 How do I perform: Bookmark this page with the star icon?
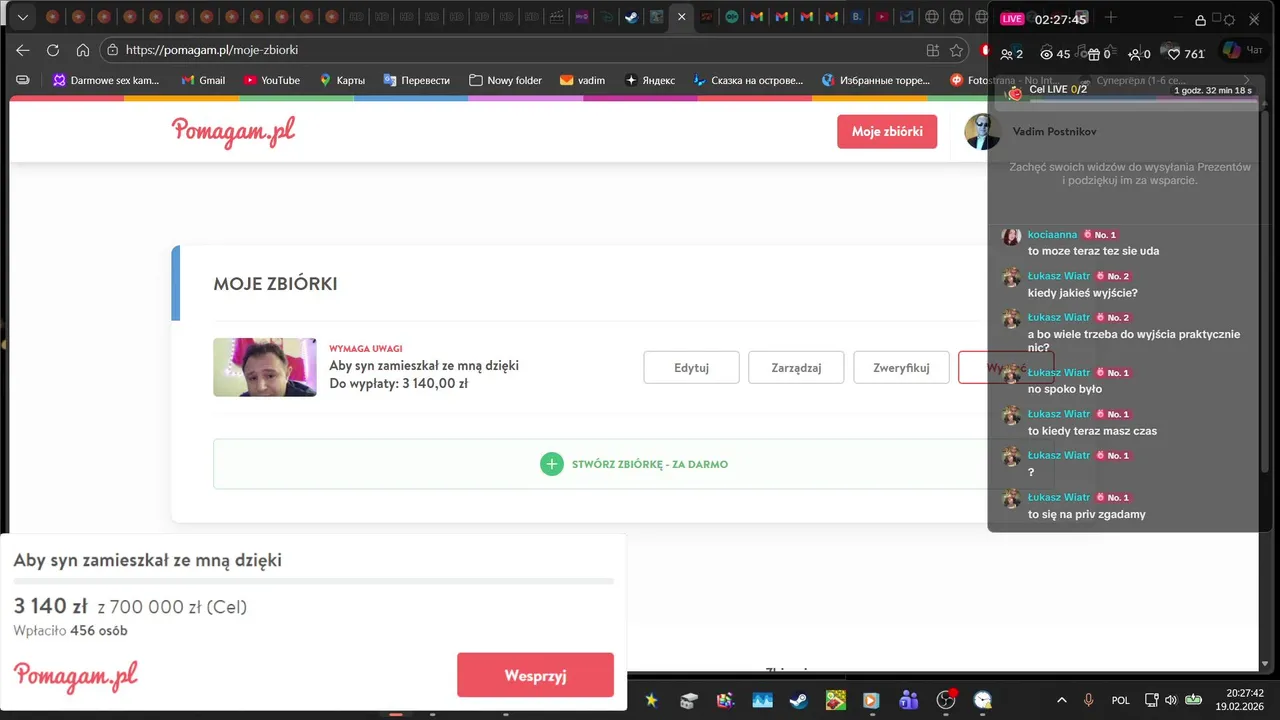tap(957, 50)
